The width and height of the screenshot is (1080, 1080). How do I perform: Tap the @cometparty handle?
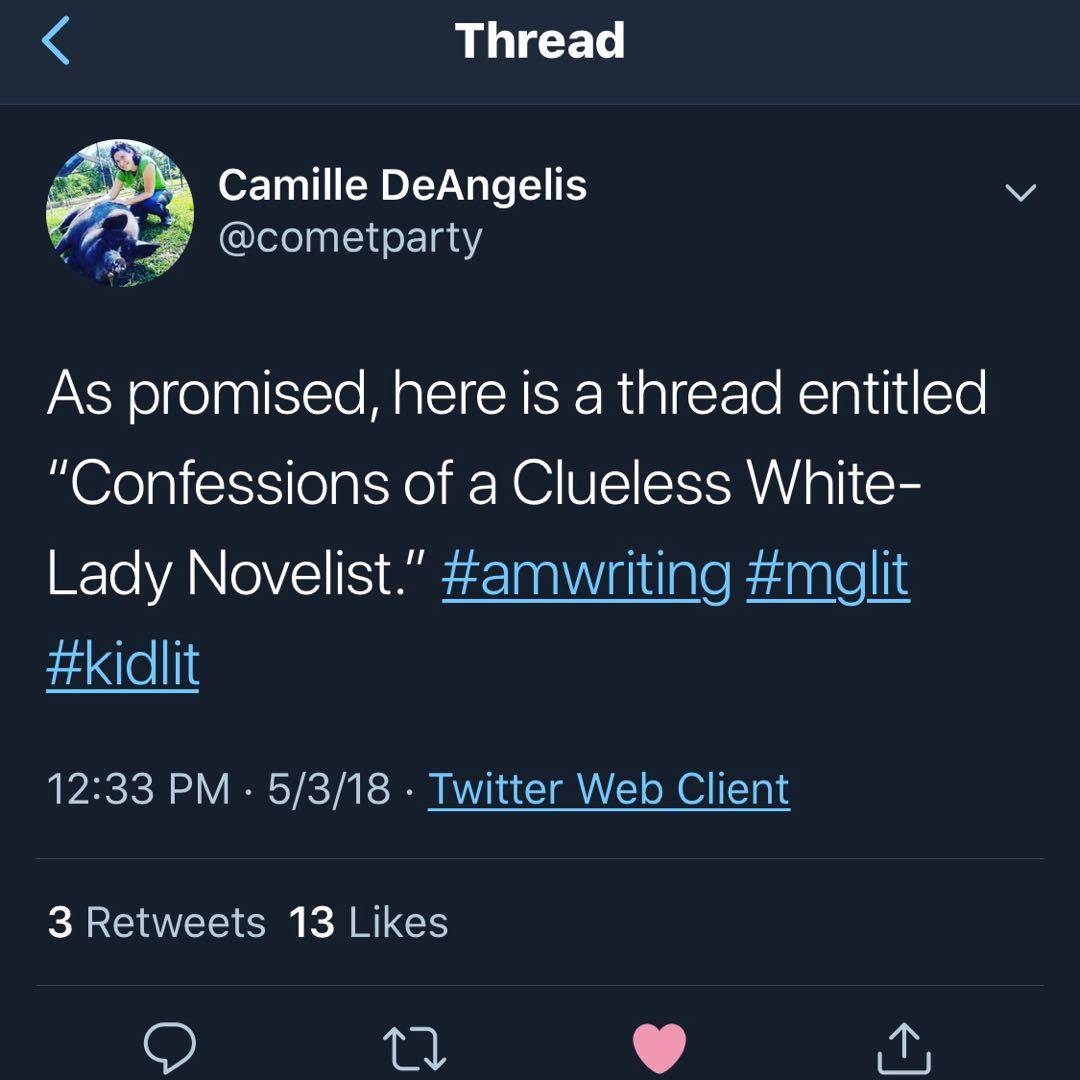(x=350, y=239)
